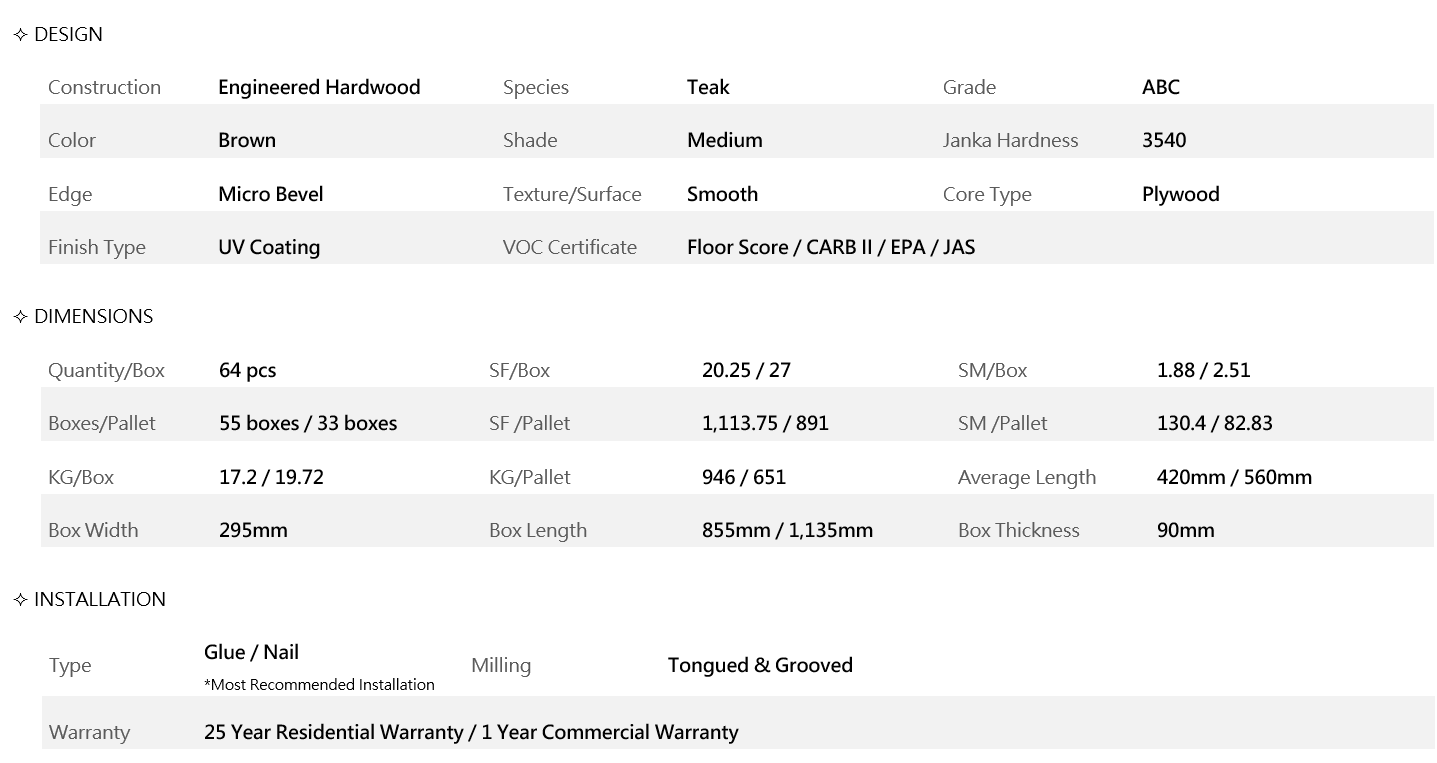This screenshot has width=1437, height=763.
Task: Click the Teak species value
Action: click(708, 87)
